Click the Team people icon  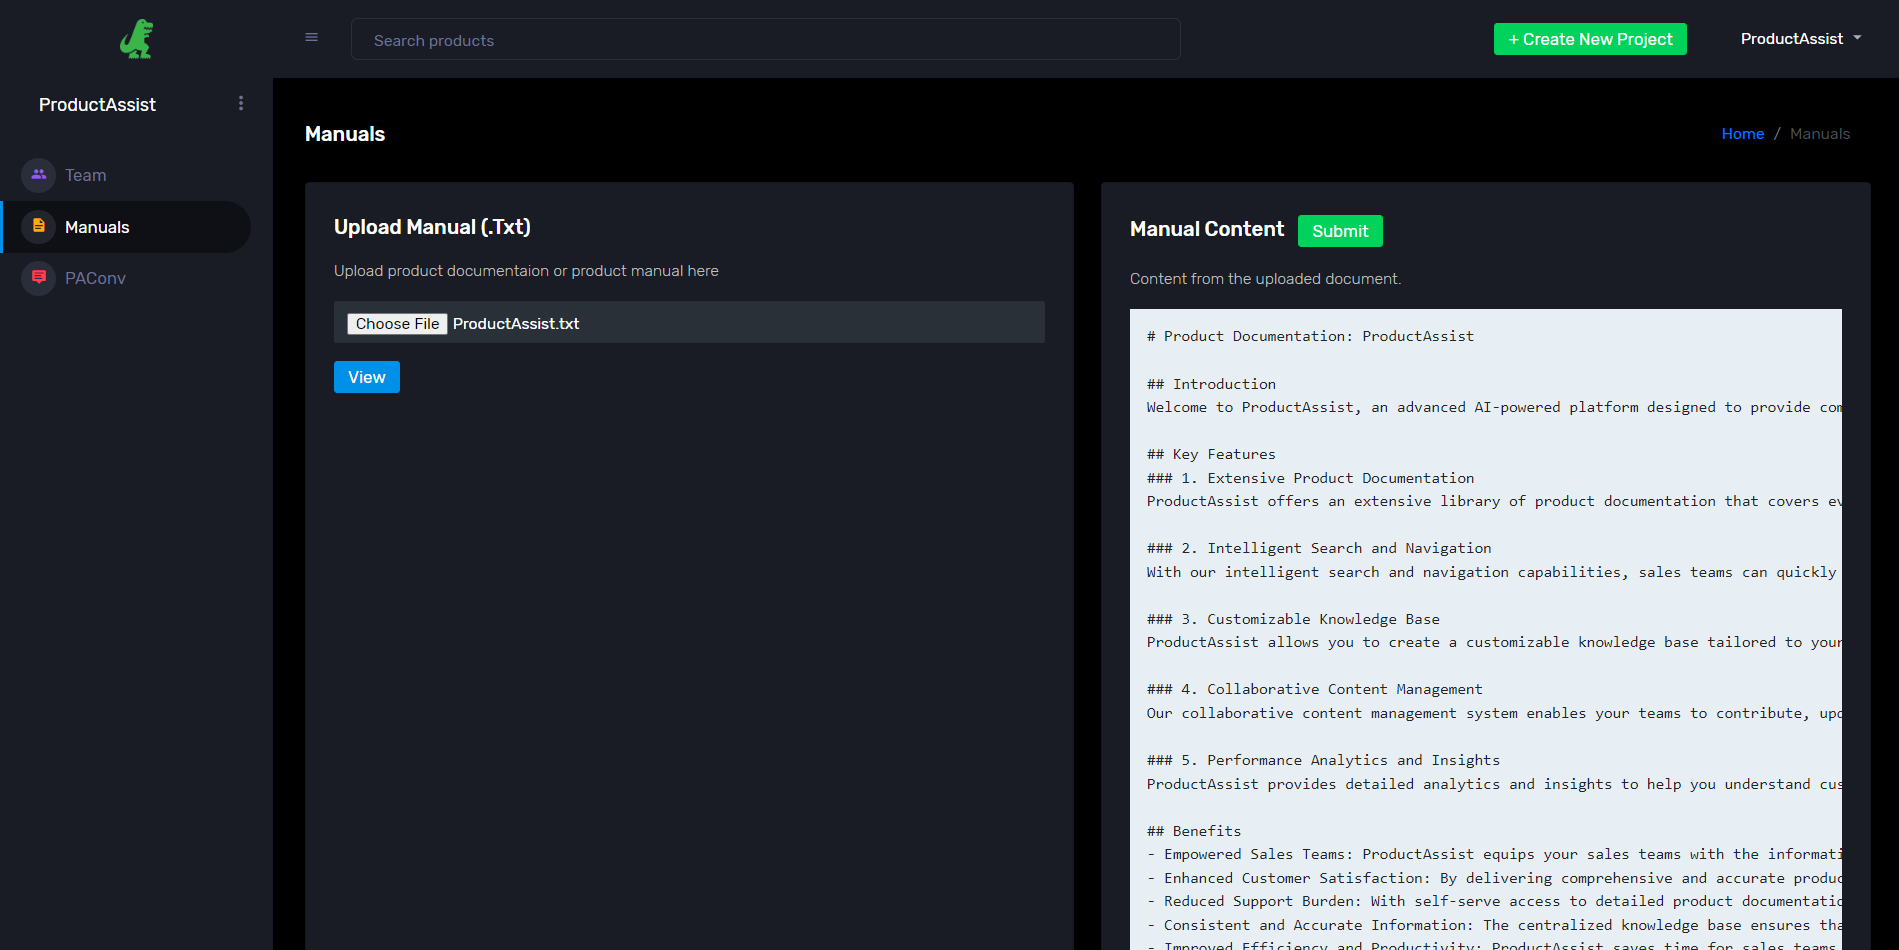click(38, 175)
